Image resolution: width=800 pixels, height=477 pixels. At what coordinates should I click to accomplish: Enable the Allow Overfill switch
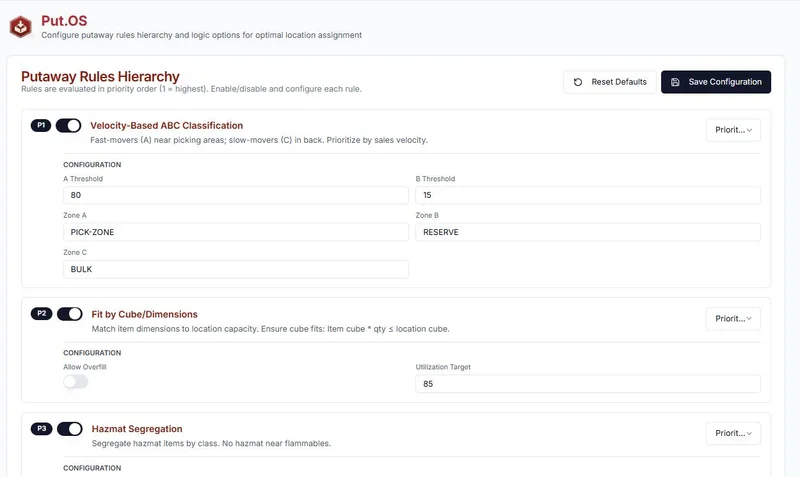pyautogui.click(x=76, y=382)
